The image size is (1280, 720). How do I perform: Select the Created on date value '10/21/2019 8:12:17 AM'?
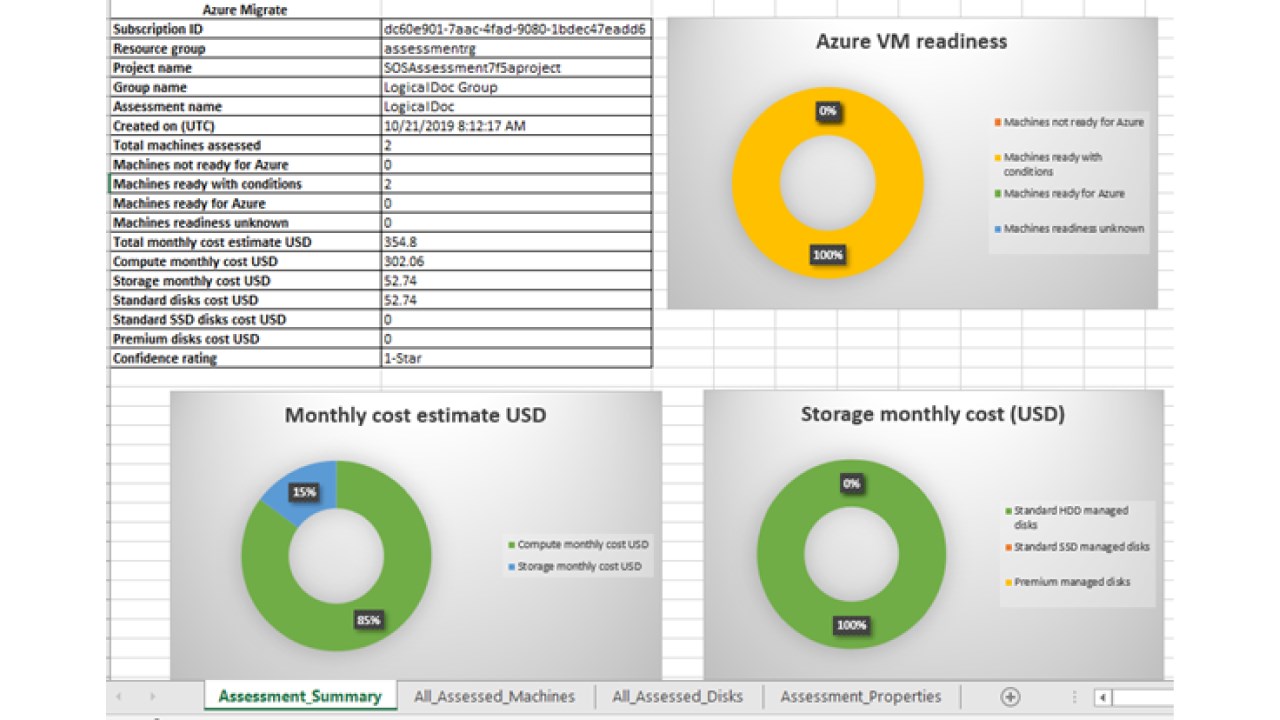click(x=516, y=126)
